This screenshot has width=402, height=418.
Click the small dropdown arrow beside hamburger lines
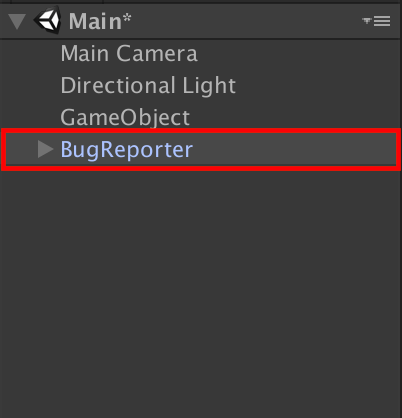point(367,21)
